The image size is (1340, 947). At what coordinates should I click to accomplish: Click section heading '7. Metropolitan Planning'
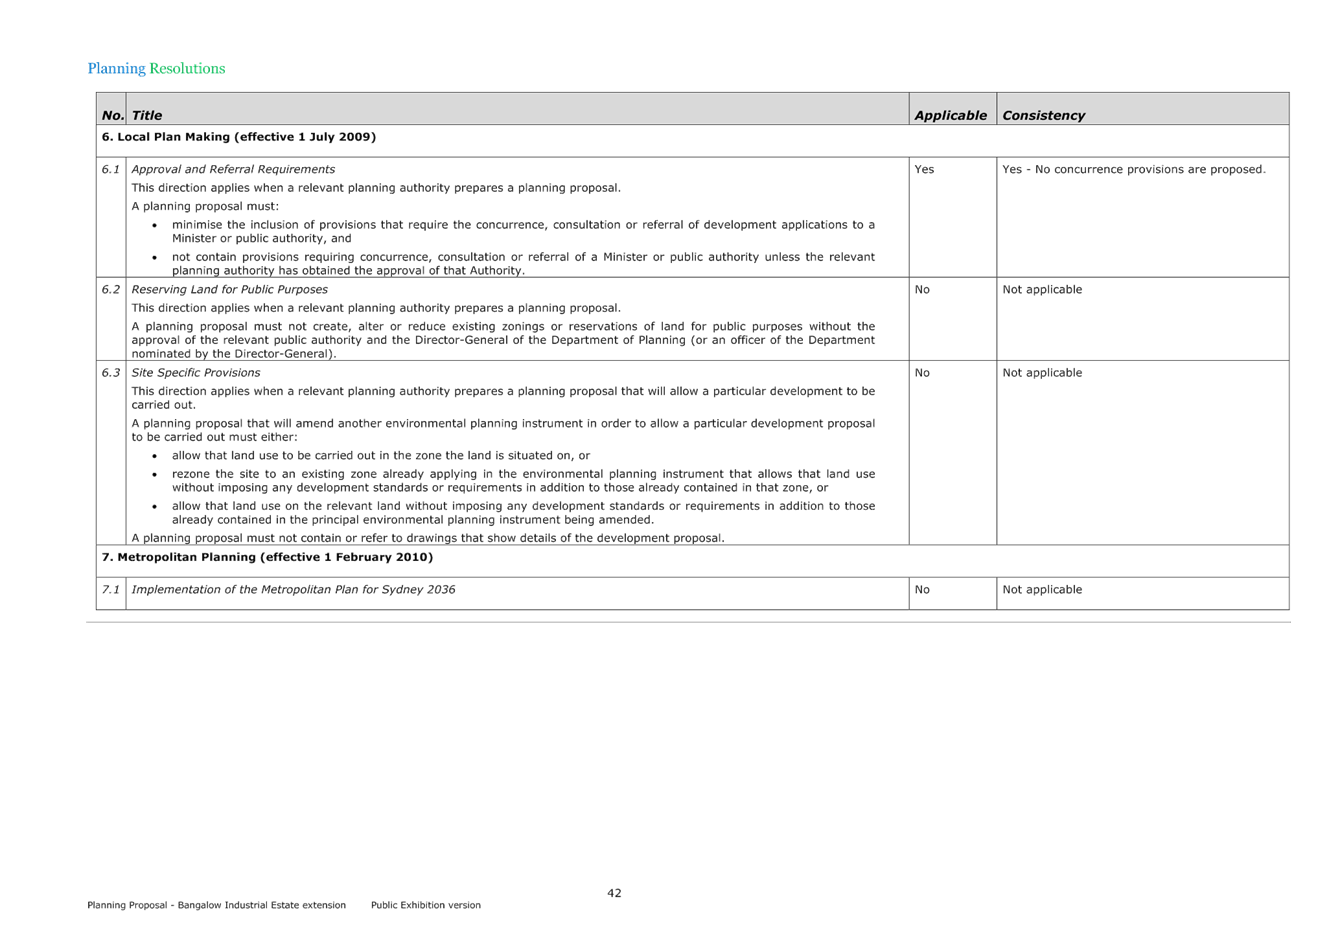(267, 557)
